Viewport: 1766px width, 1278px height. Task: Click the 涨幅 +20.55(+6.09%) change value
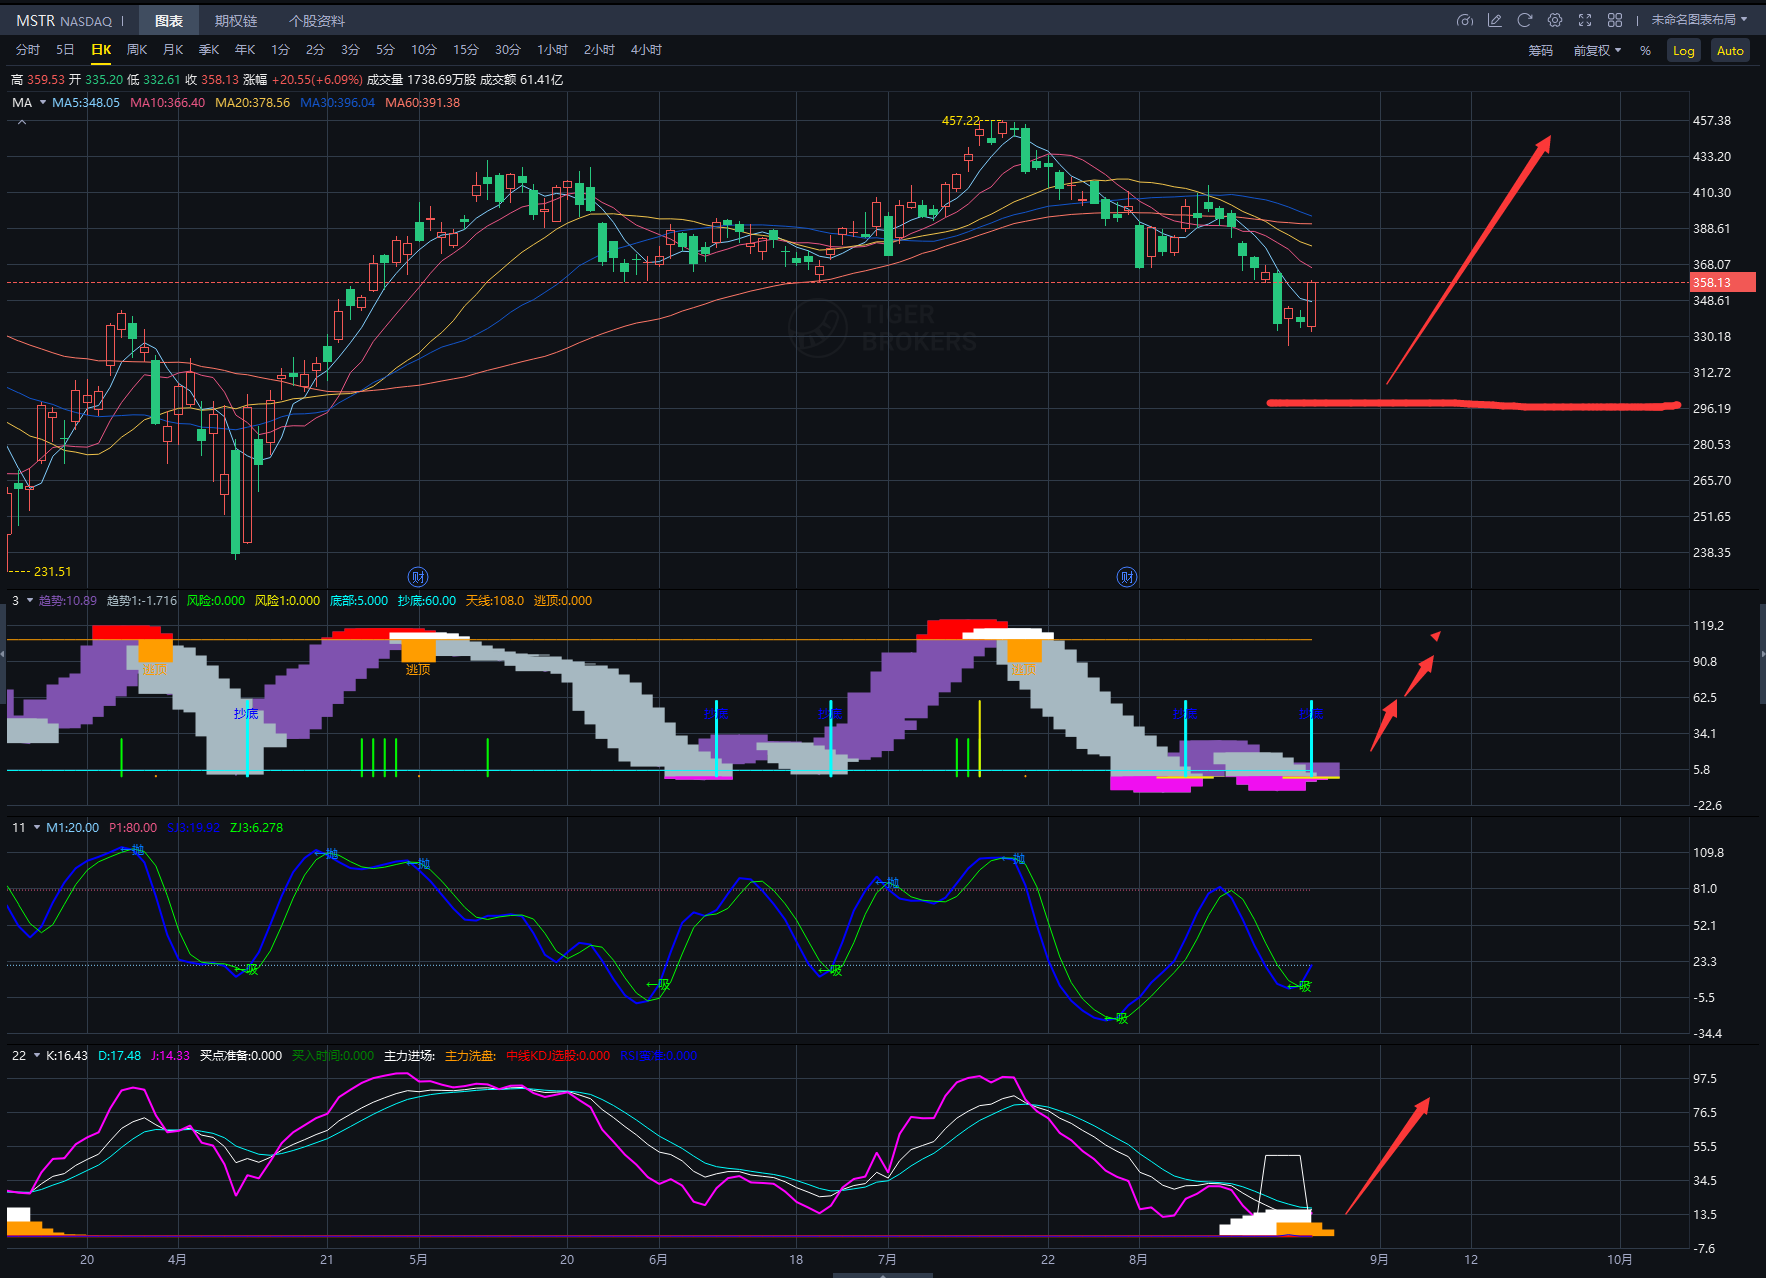pos(303,80)
